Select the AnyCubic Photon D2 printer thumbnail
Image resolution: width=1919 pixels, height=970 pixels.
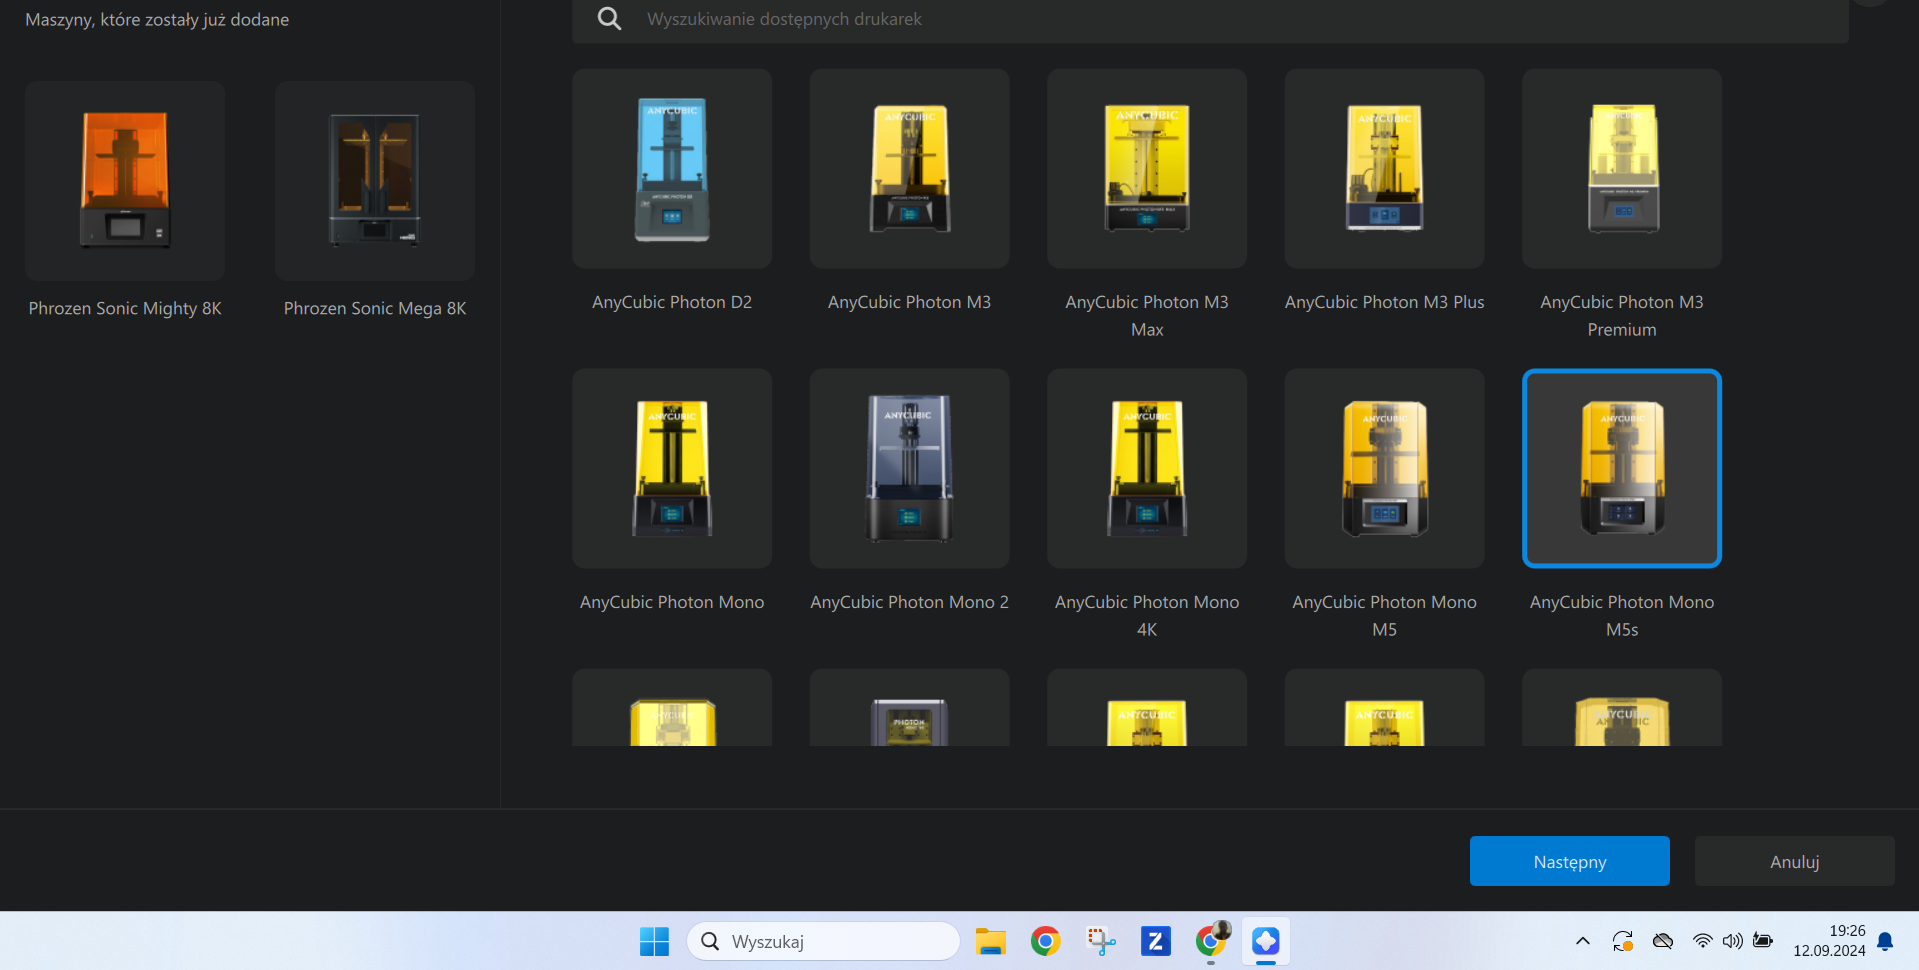click(672, 168)
